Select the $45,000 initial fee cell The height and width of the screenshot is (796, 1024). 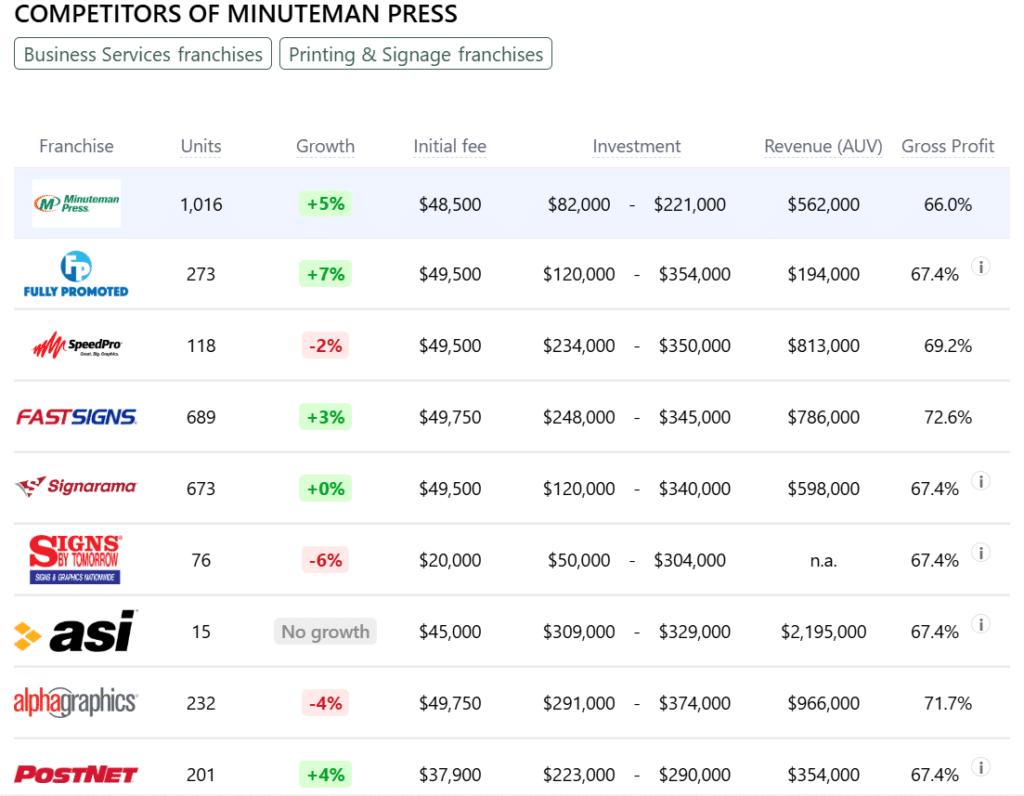click(x=450, y=631)
